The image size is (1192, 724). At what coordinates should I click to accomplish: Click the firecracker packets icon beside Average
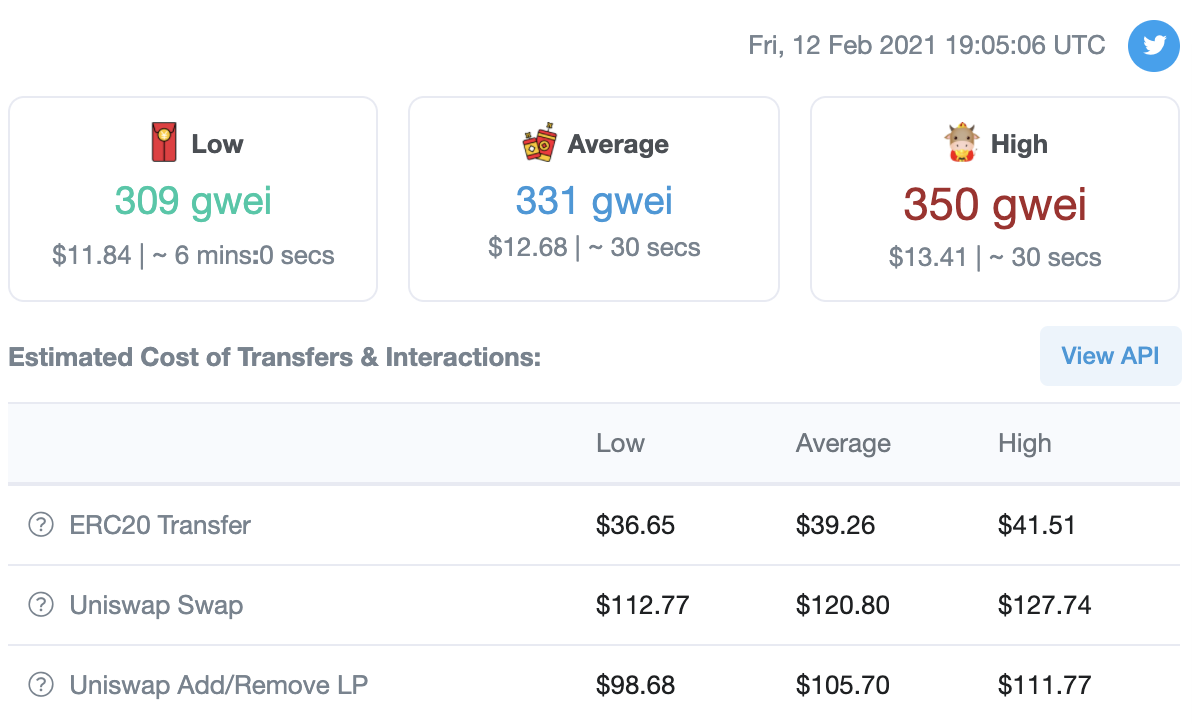(540, 142)
